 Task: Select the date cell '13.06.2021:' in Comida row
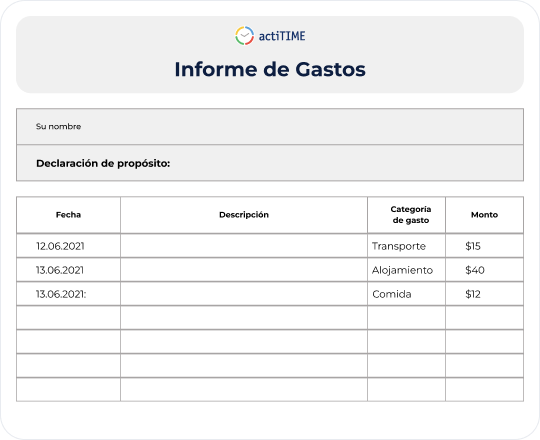click(x=69, y=294)
